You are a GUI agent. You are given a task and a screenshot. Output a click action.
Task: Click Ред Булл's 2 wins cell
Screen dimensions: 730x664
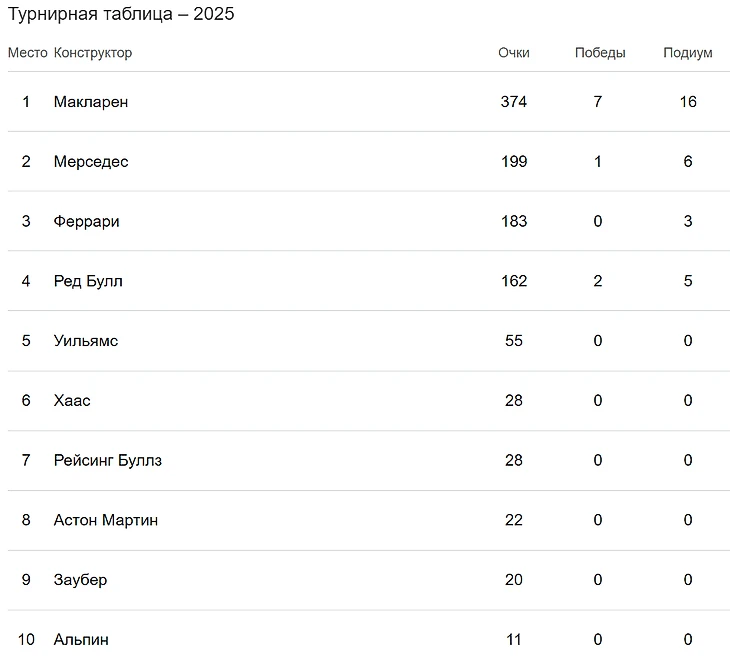[598, 281]
